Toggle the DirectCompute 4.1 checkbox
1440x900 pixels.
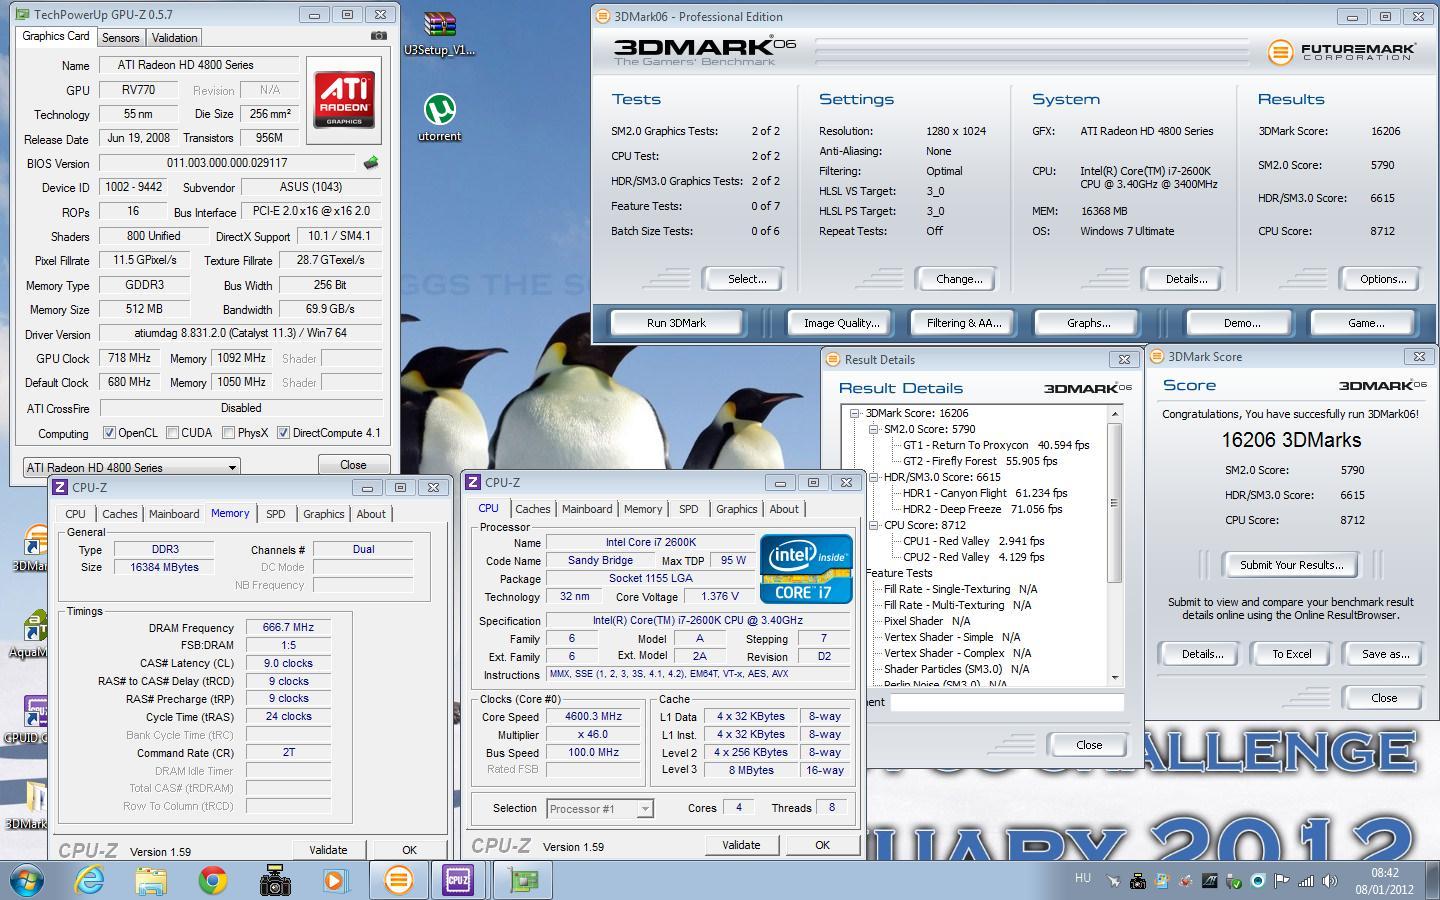point(283,433)
